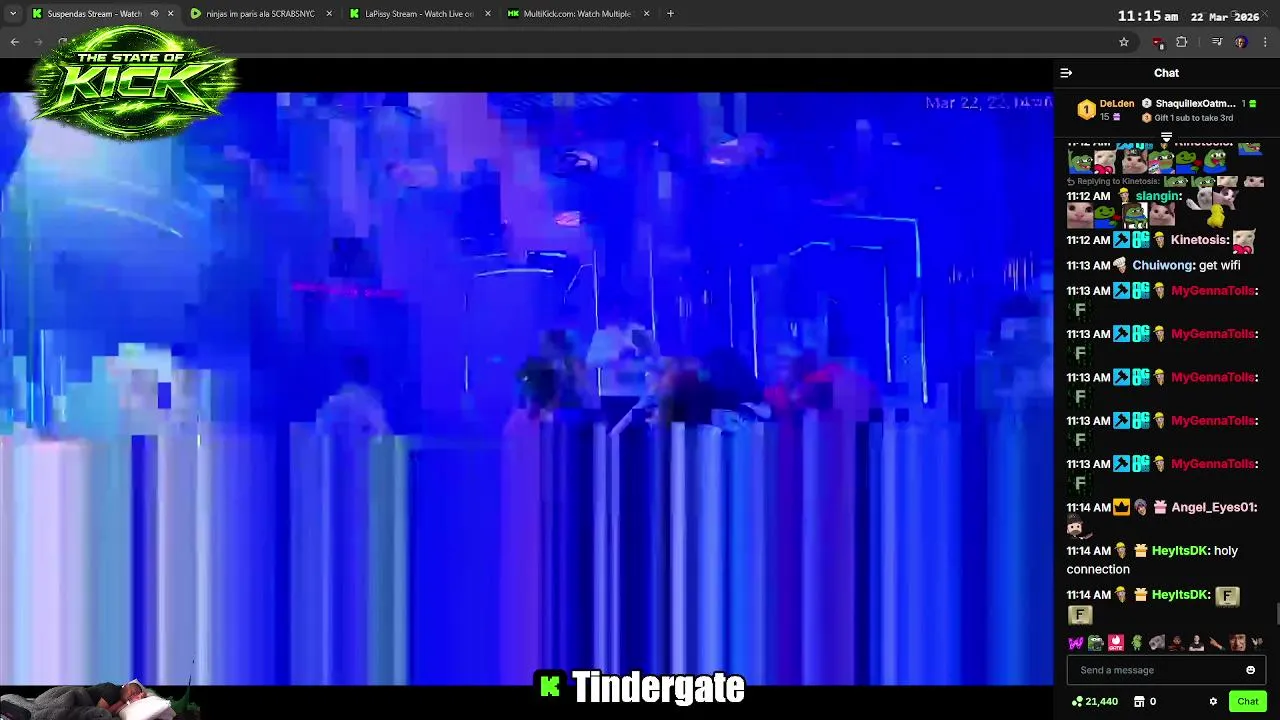Open the shop icon next to 0

[1139, 702]
